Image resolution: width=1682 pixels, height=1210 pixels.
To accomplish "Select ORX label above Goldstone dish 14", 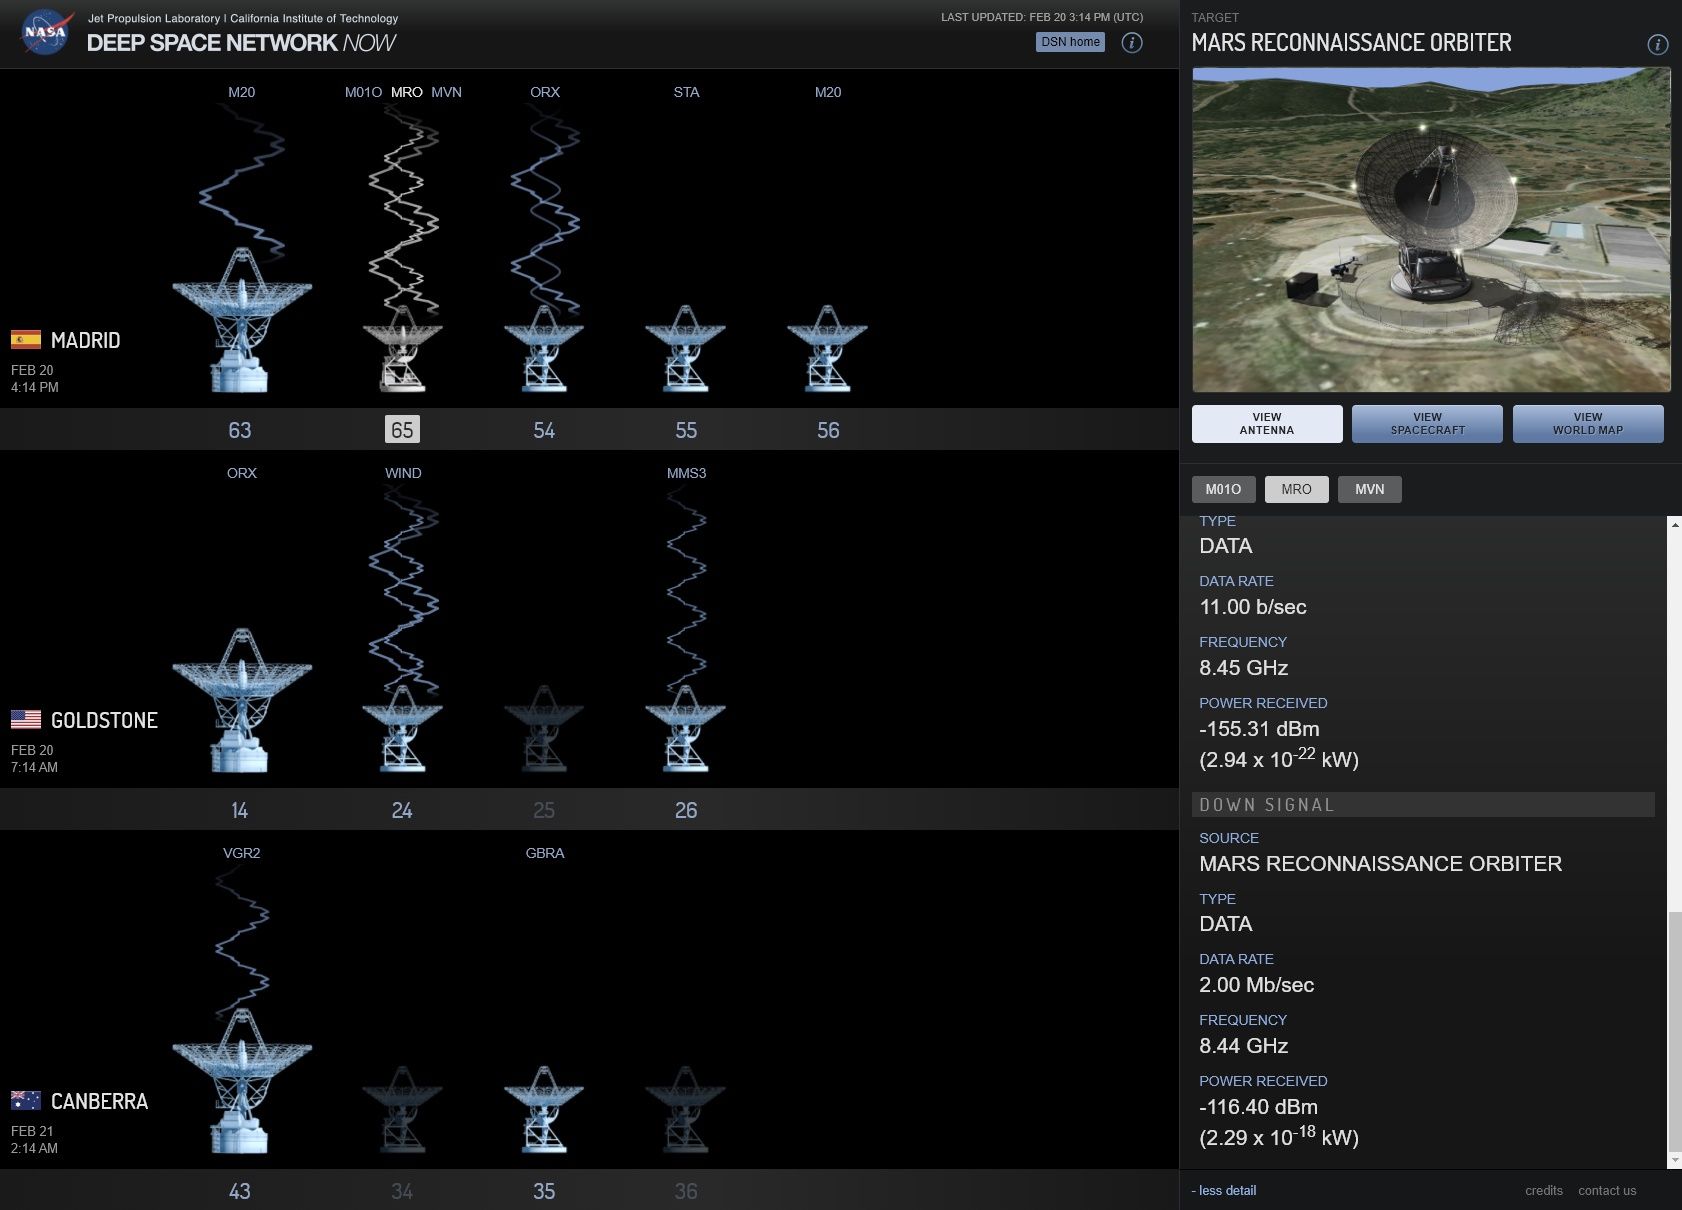I will pyautogui.click(x=242, y=473).
